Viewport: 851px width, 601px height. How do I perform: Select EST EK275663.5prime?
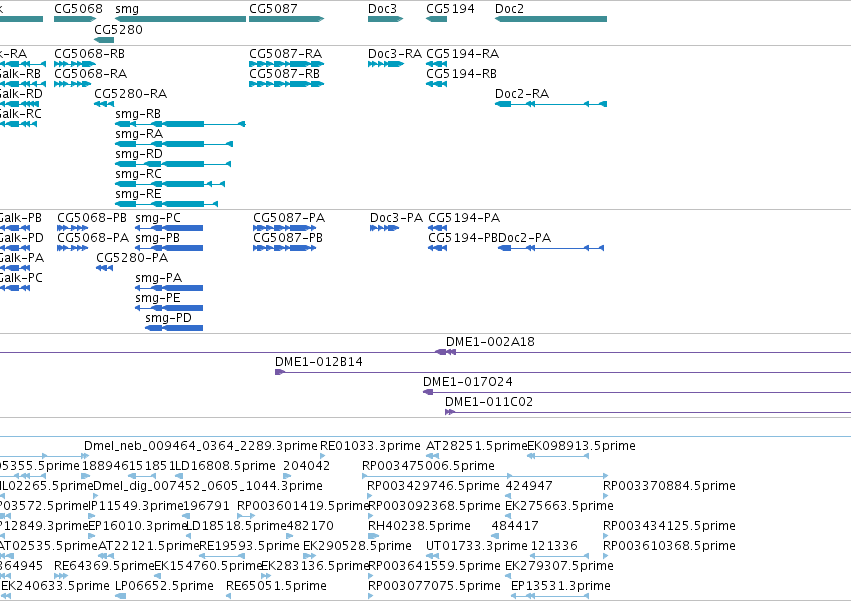click(559, 506)
